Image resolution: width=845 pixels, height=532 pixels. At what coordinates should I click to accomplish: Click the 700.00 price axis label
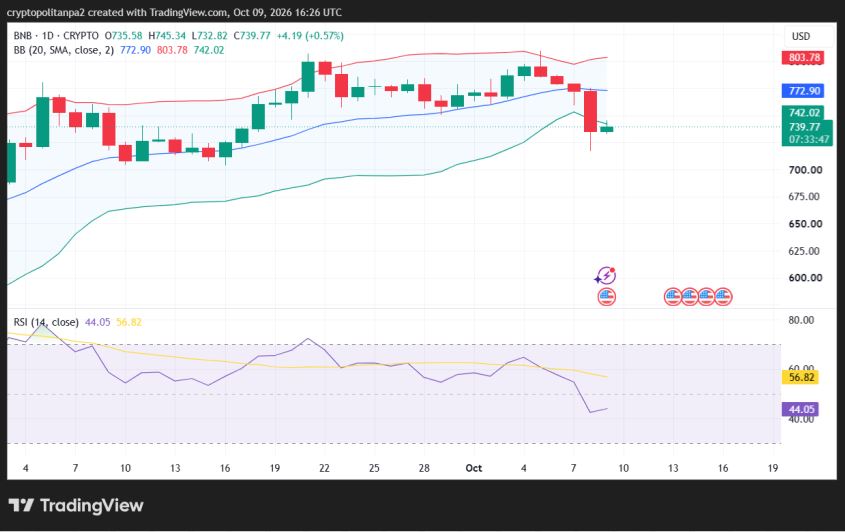coord(805,170)
